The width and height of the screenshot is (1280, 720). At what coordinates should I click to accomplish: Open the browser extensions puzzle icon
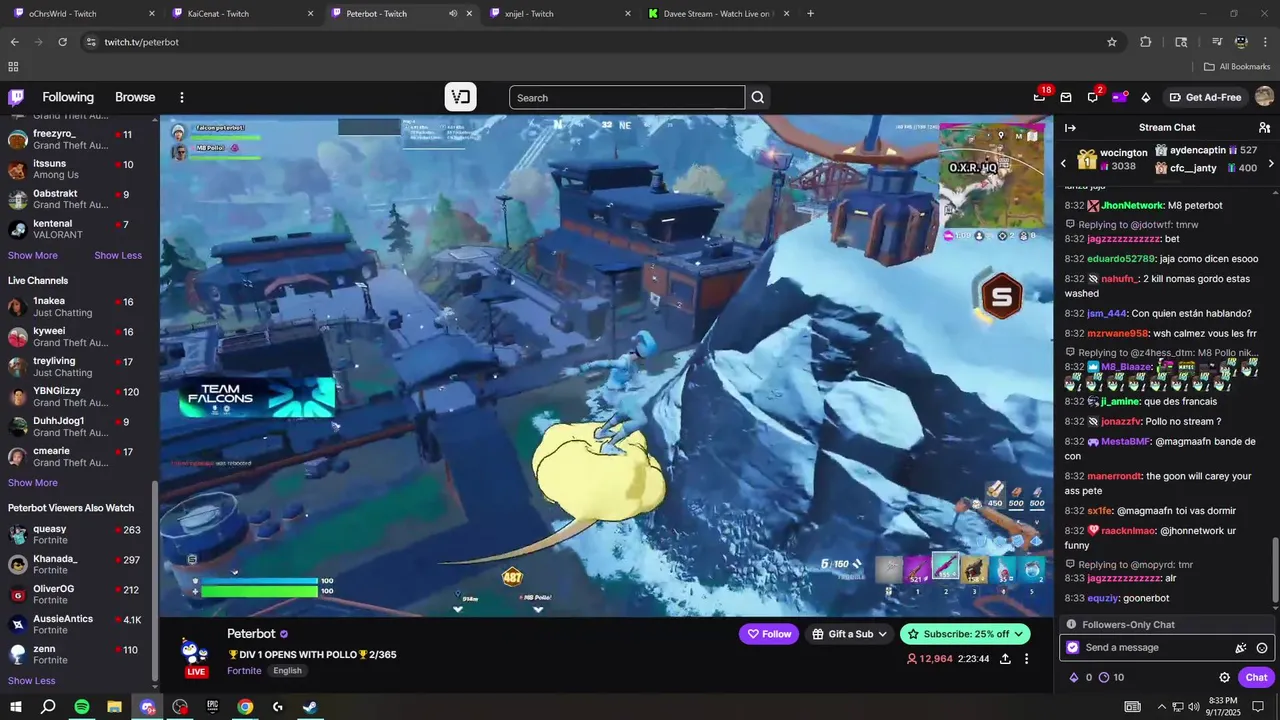coord(1146,42)
